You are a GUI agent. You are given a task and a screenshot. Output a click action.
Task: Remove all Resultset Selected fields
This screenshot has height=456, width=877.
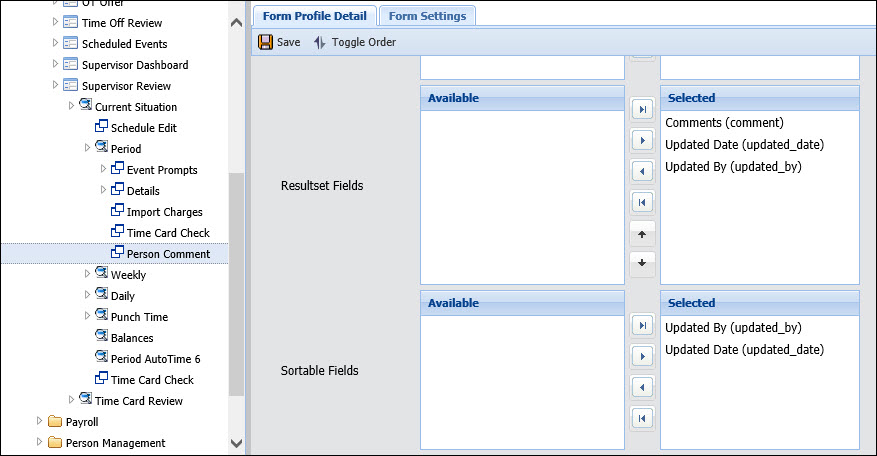[643, 203]
